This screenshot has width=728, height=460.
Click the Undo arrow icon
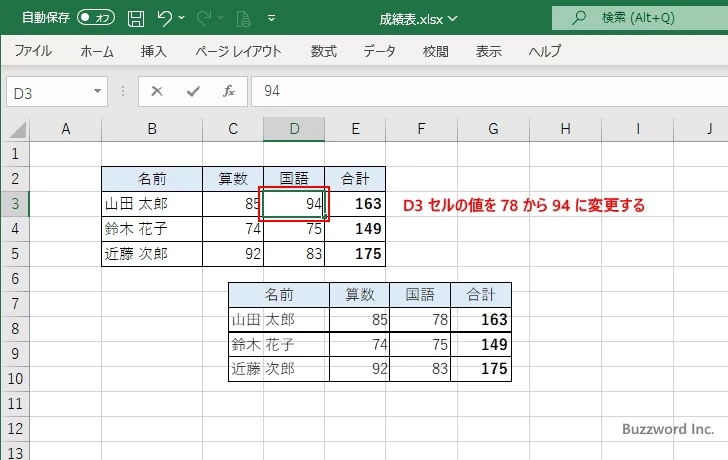pos(166,17)
